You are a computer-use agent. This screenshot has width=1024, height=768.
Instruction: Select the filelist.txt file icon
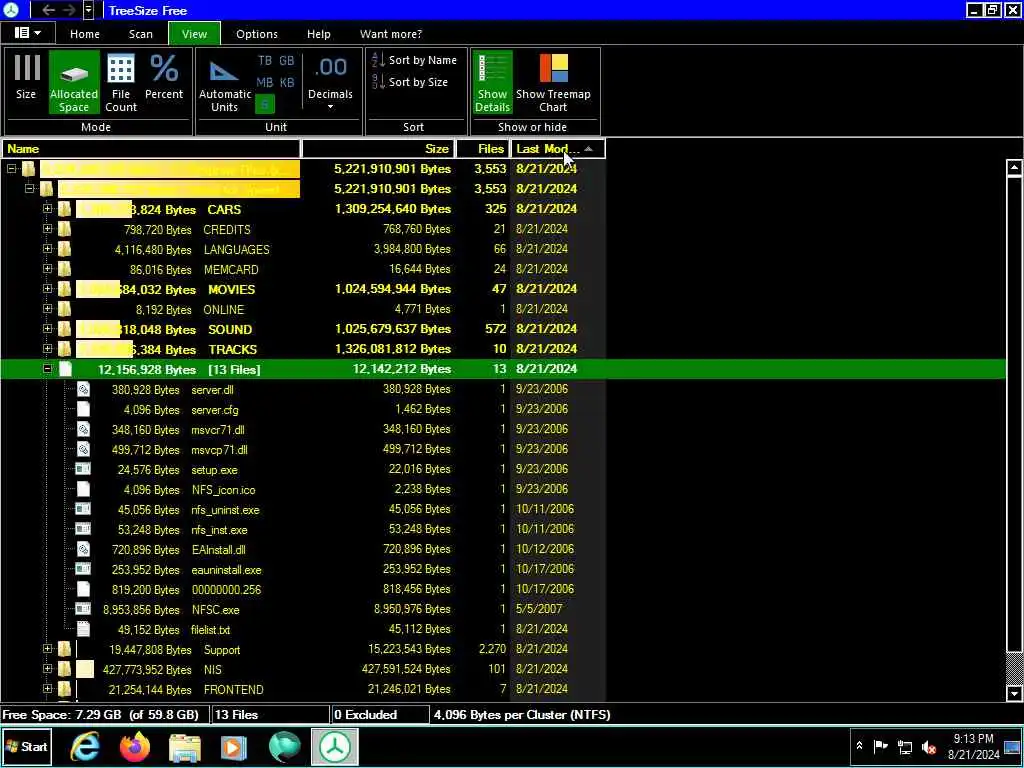tap(83, 629)
